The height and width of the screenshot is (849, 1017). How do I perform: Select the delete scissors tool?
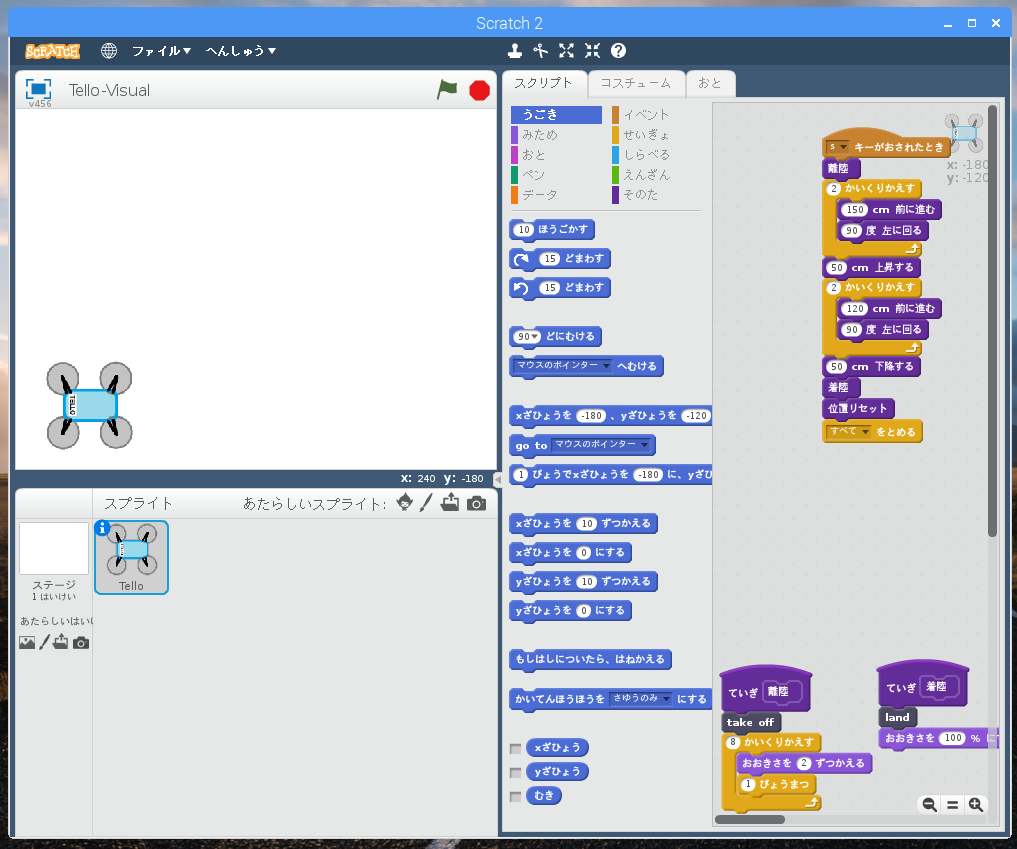click(x=540, y=51)
